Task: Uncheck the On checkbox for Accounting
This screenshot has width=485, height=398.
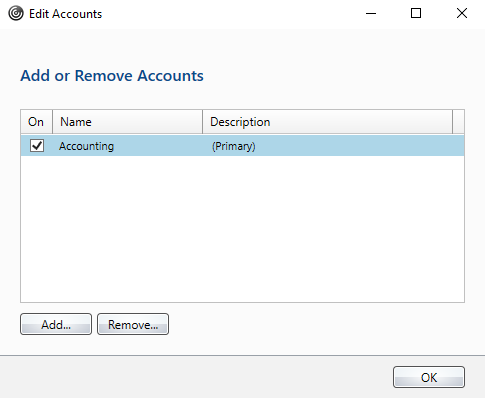Action: (x=37, y=146)
